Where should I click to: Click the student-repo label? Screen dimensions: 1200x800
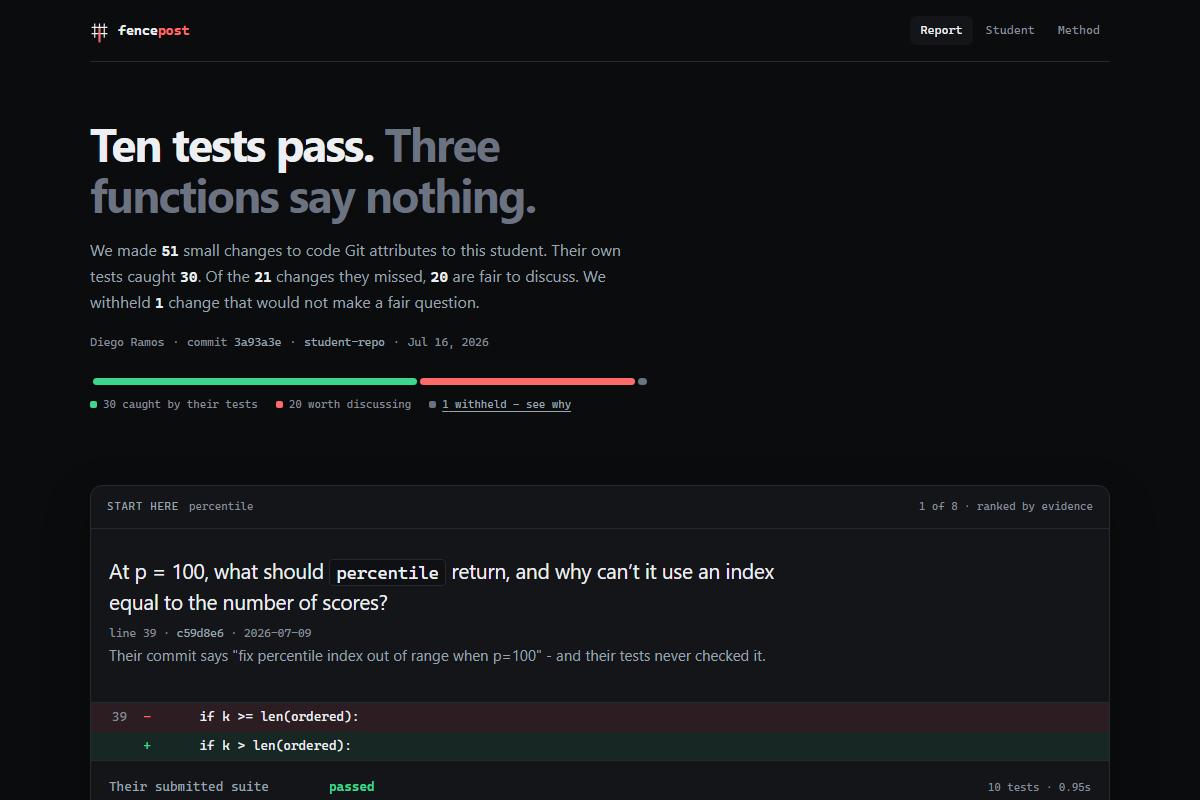(x=344, y=342)
